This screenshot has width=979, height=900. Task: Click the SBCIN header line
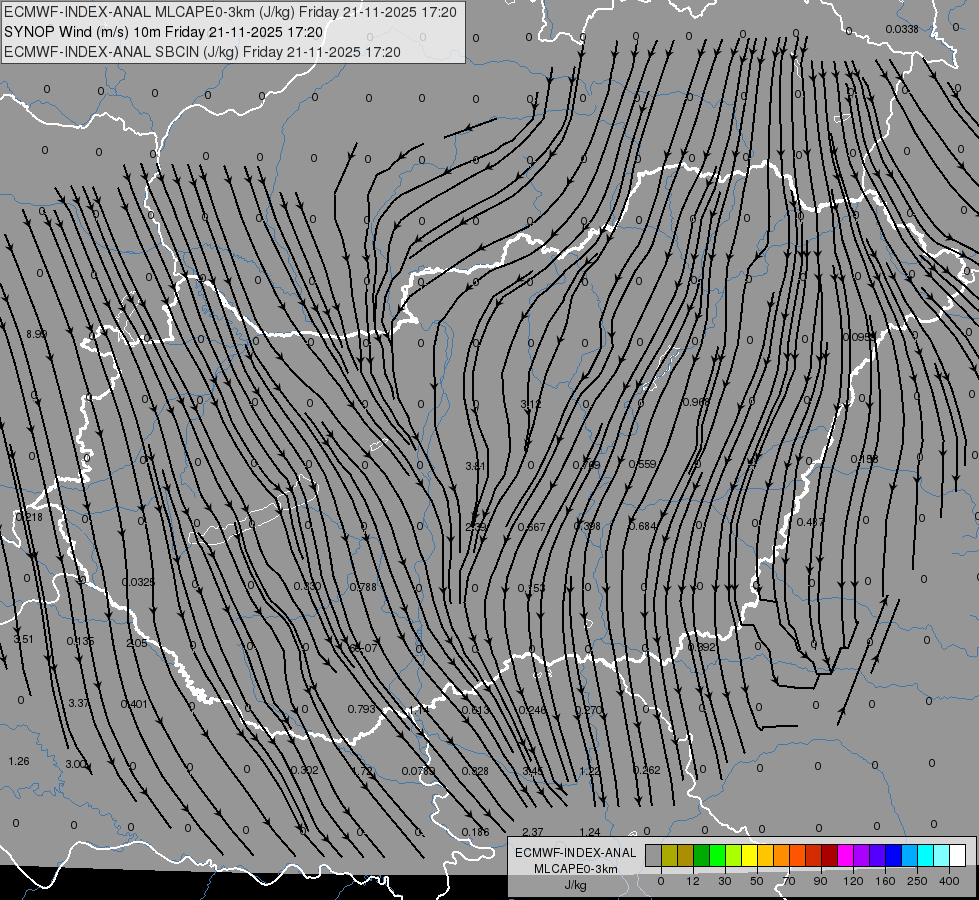[202, 52]
